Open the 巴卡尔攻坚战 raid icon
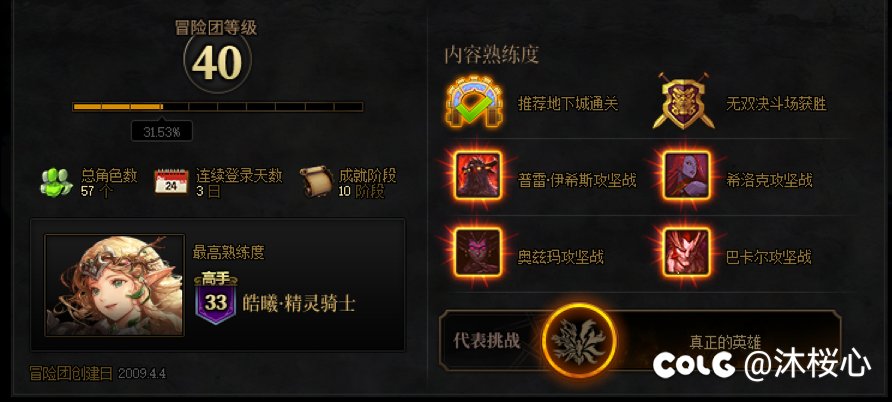The width and height of the screenshot is (892, 402). coord(687,252)
